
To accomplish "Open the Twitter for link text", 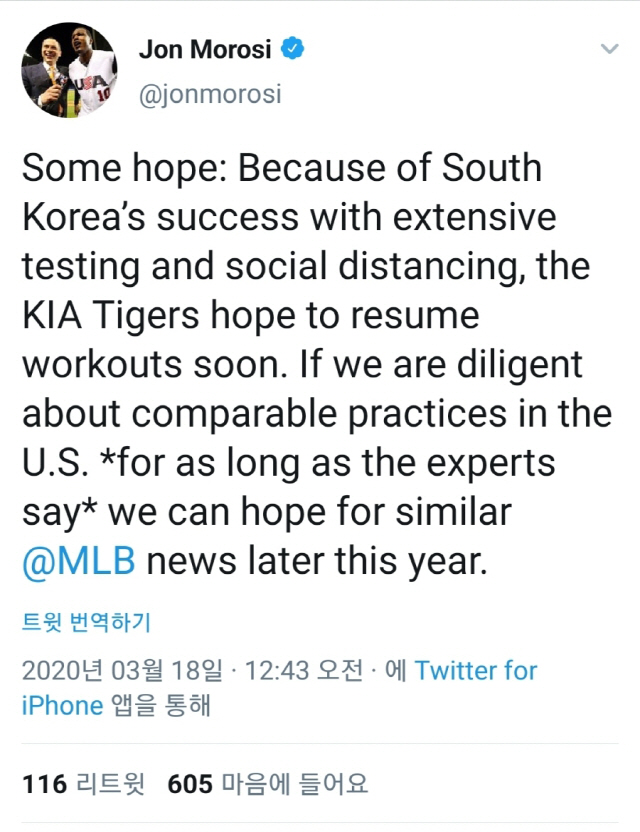I will (476, 671).
